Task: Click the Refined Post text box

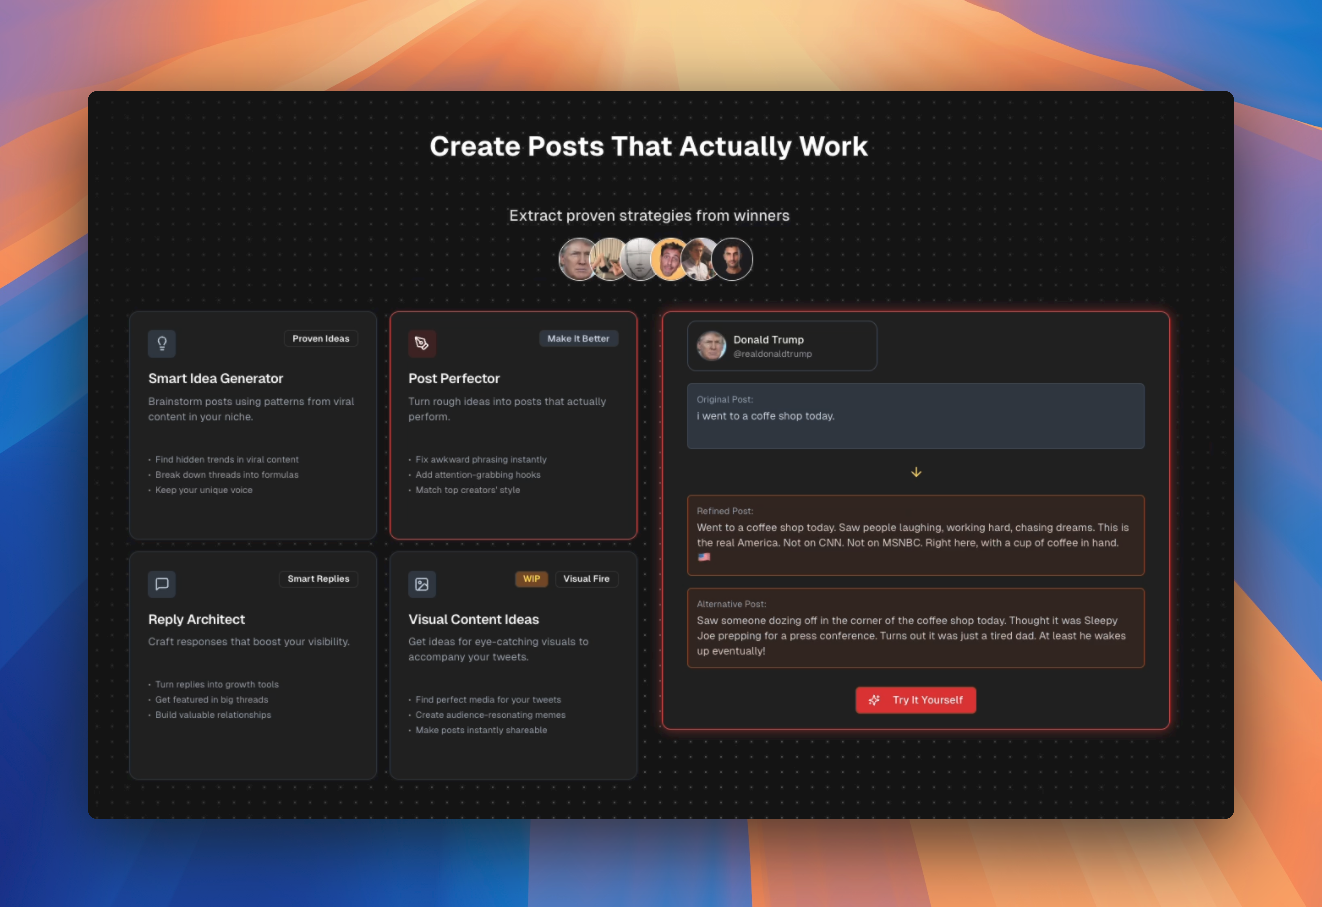Action: pyautogui.click(x=916, y=535)
